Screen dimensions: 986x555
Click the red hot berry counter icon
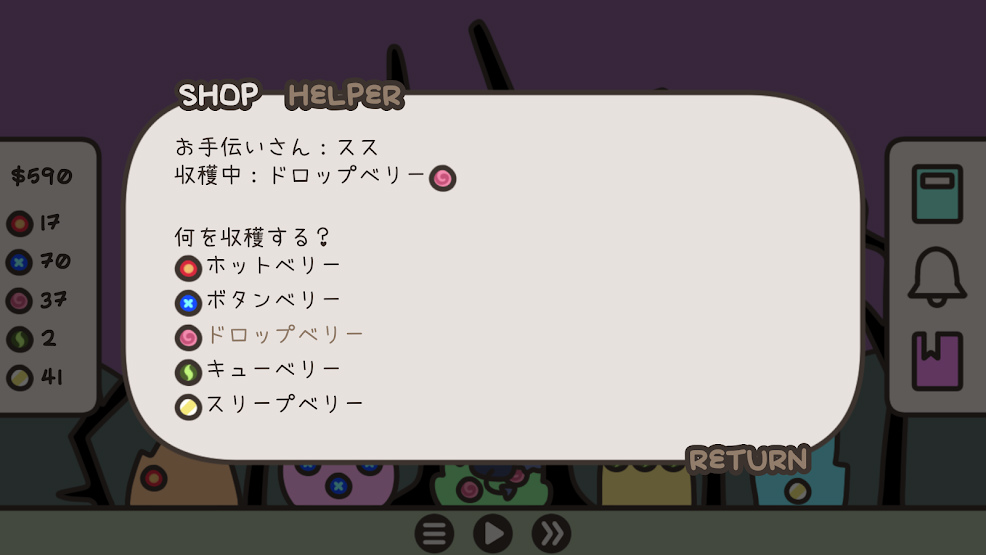pos(19,223)
